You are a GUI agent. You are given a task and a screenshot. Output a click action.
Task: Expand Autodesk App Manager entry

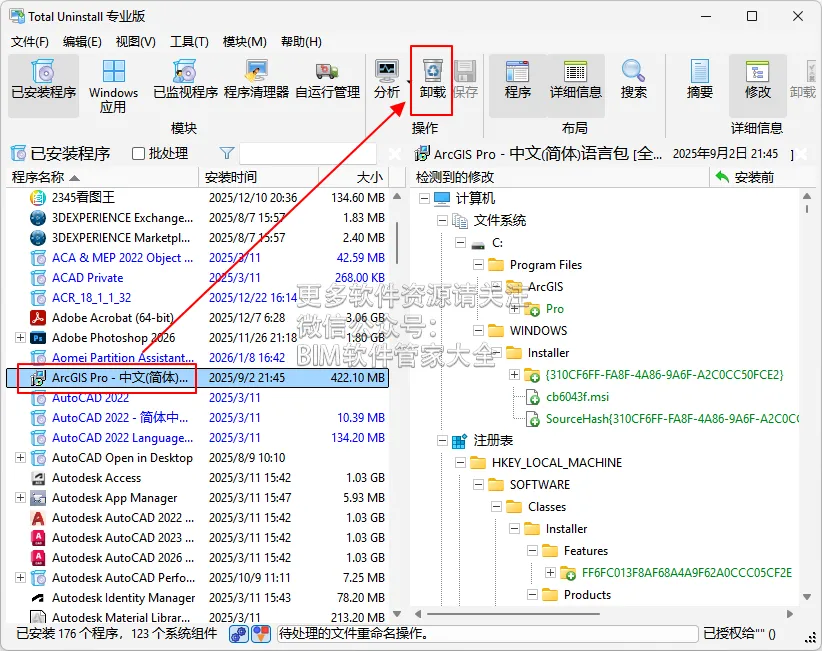coord(20,497)
